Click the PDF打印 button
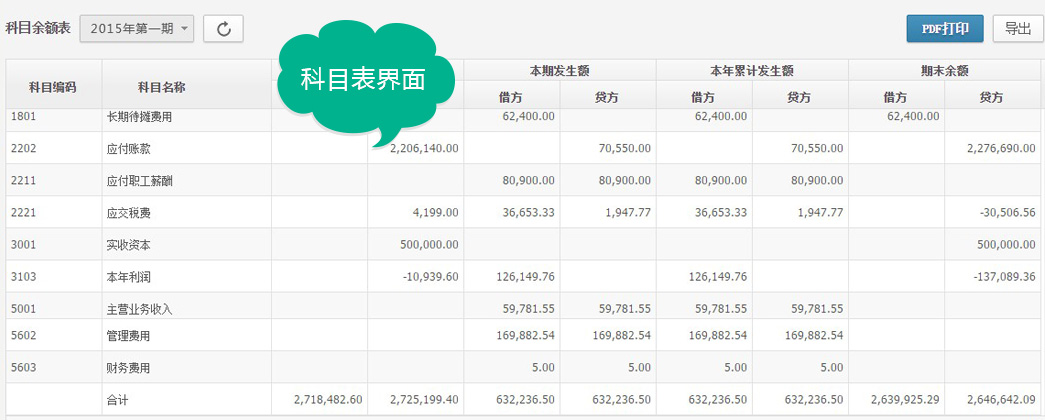Image resolution: width=1045 pixels, height=420 pixels. tap(944, 29)
